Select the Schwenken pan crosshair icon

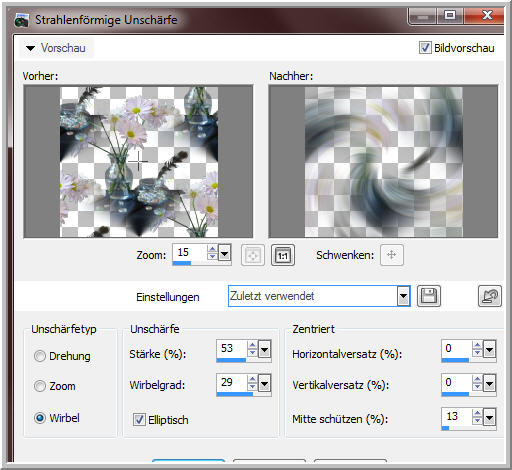click(x=392, y=255)
